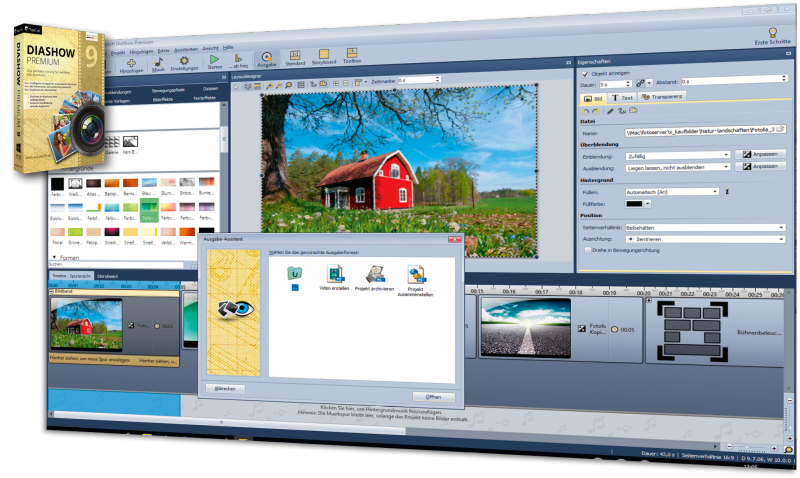Select the red house thumbnail in timeline

pos(86,324)
